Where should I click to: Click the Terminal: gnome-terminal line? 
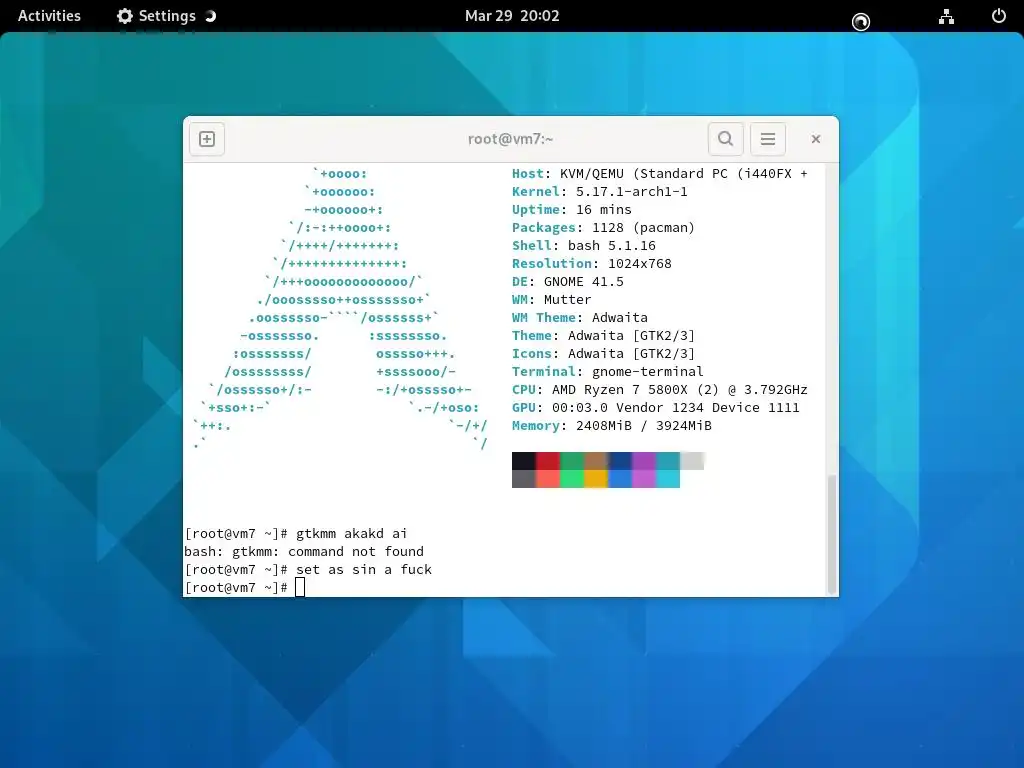(607, 372)
